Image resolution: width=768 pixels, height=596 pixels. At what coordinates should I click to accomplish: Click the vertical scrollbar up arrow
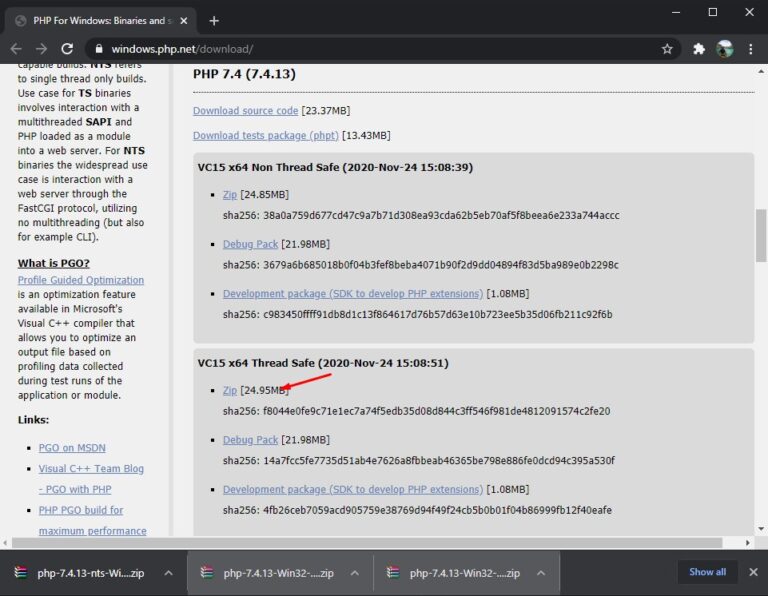[x=761, y=72]
